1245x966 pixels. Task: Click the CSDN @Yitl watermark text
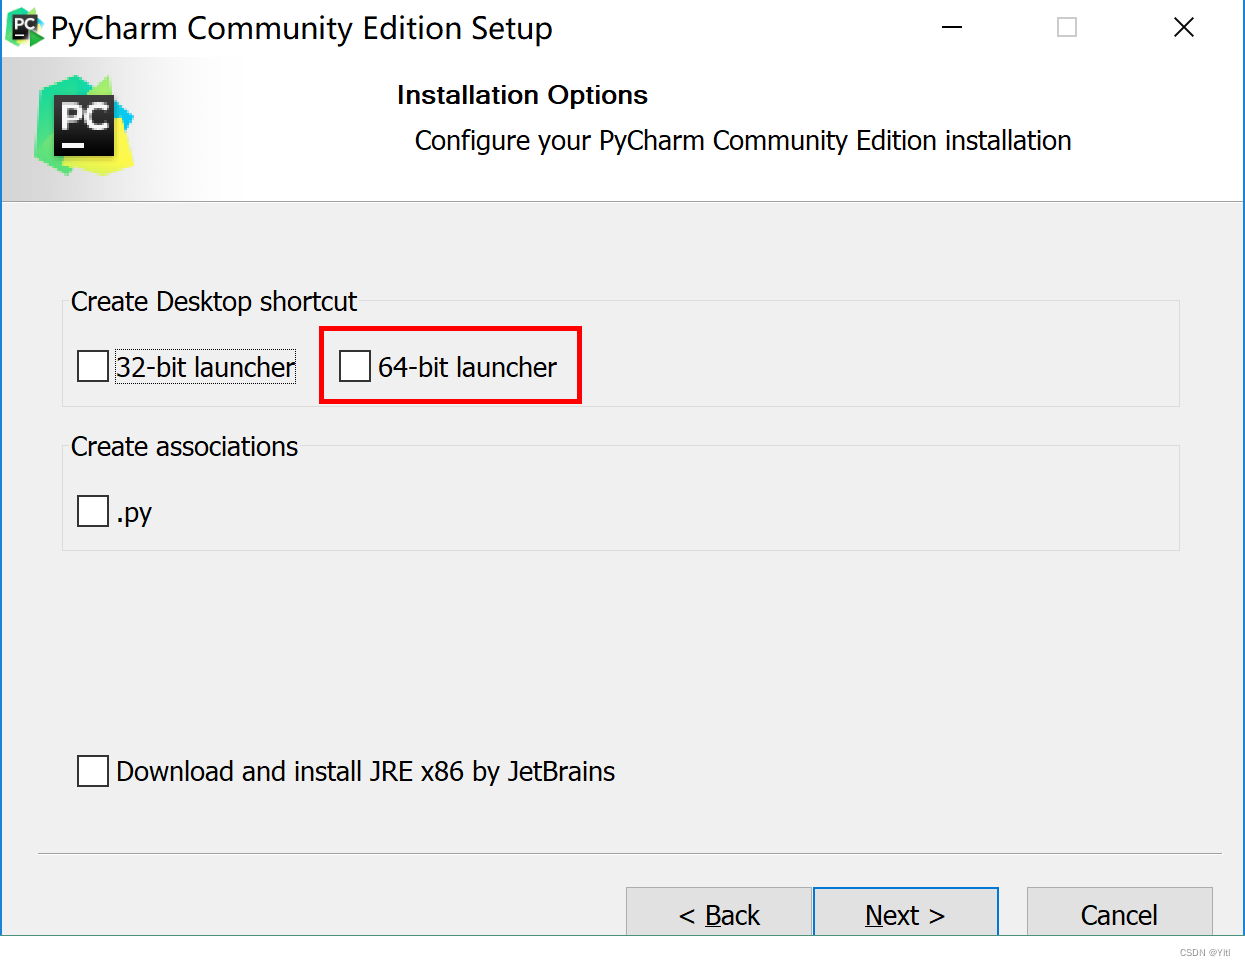1204,954
